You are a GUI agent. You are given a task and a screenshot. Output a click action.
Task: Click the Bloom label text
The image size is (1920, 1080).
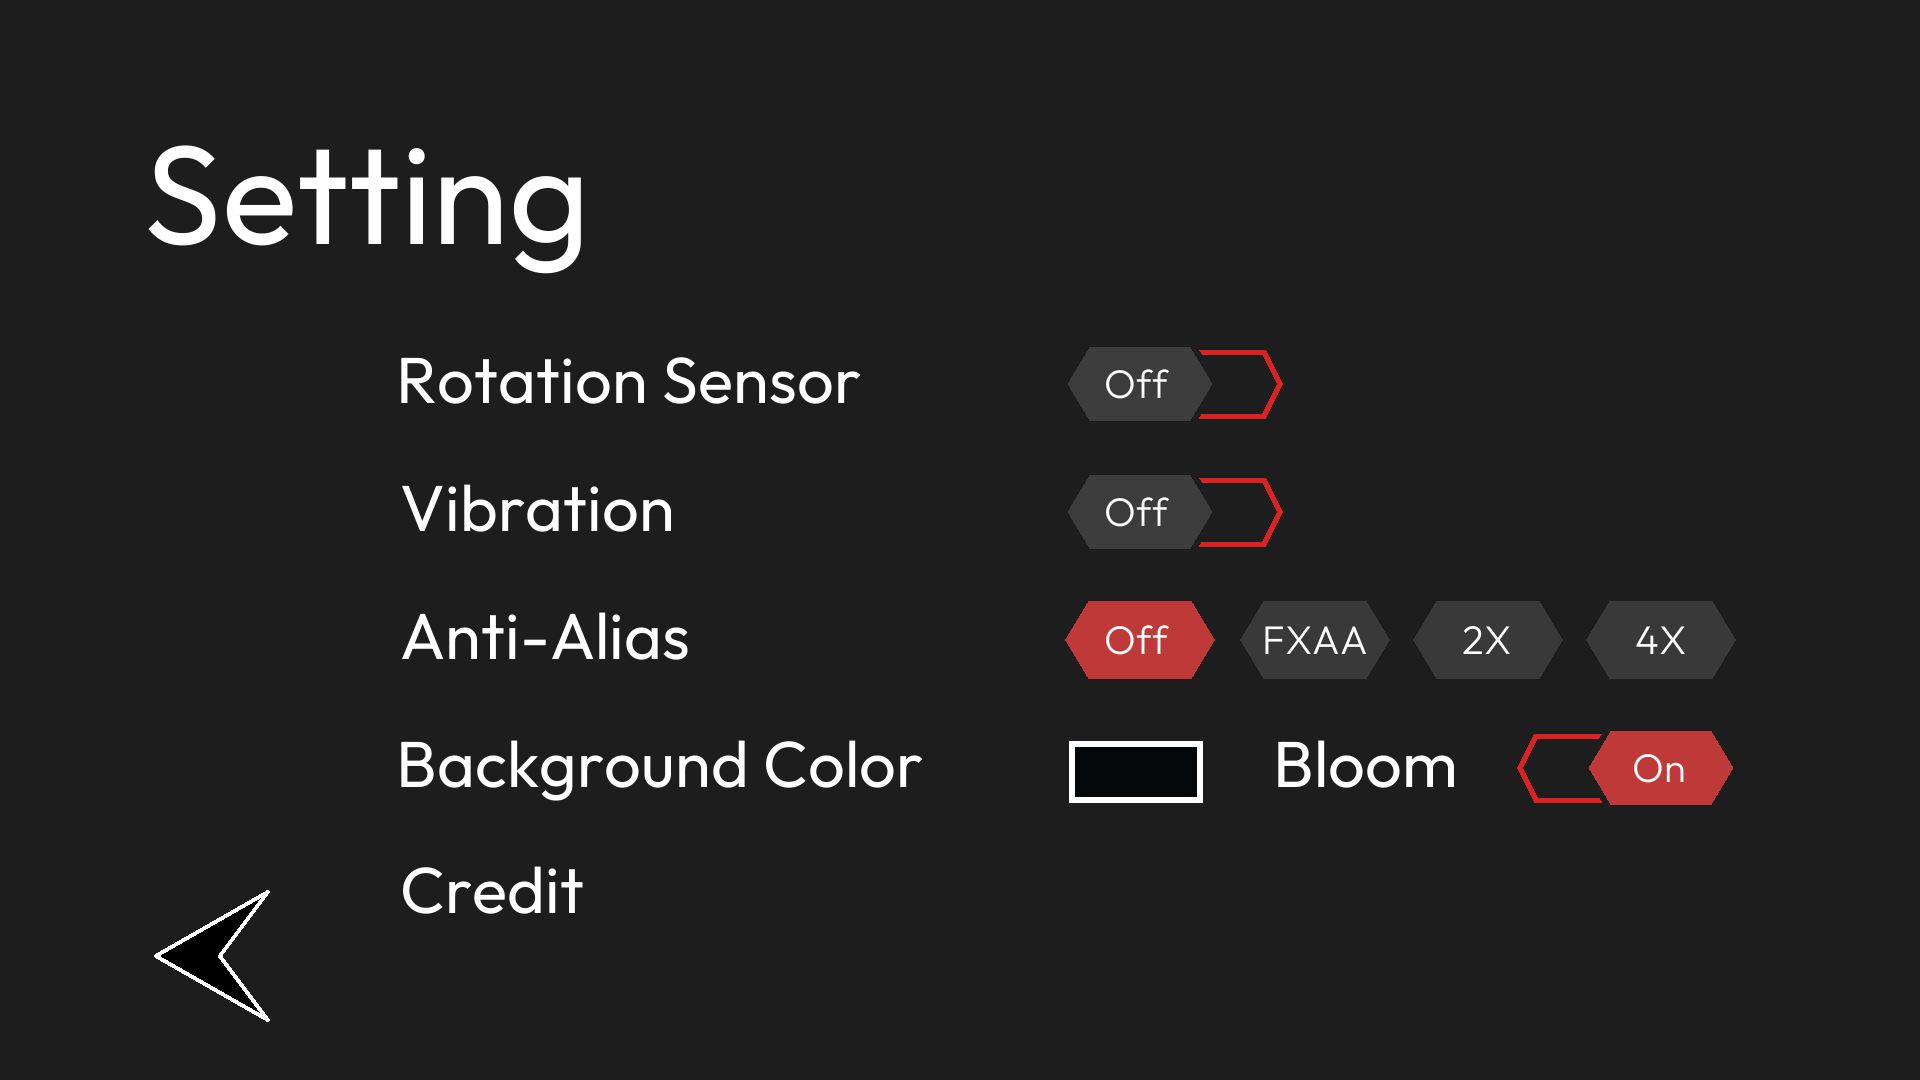tap(1365, 766)
